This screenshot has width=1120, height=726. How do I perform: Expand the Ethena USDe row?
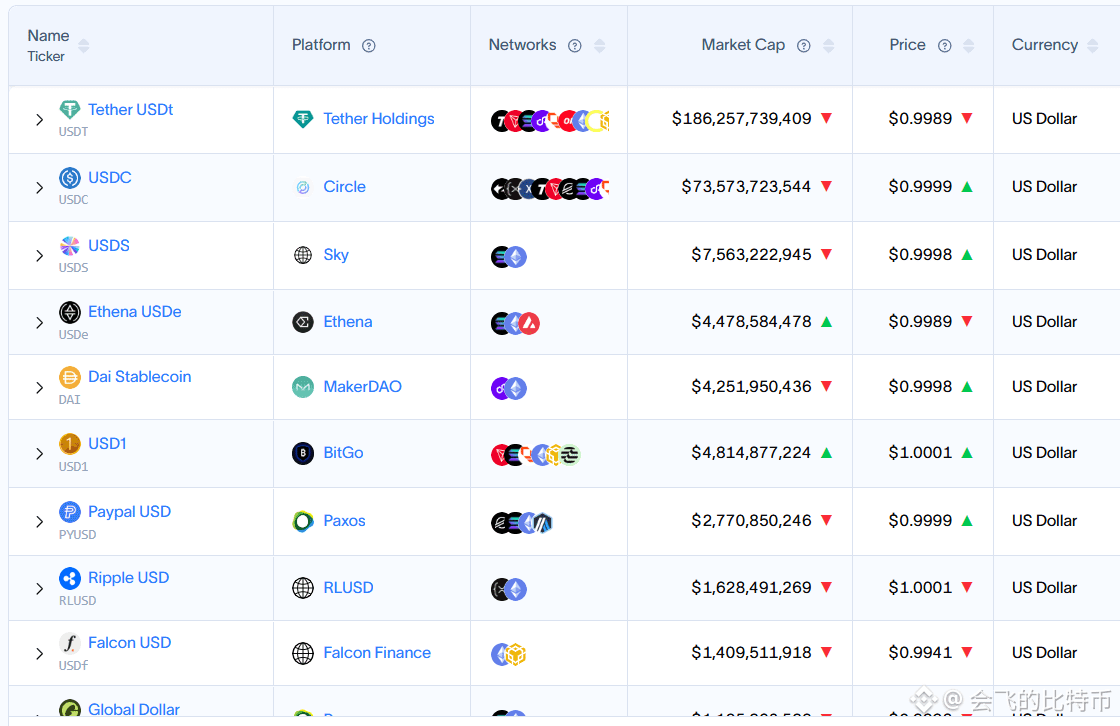point(39,323)
